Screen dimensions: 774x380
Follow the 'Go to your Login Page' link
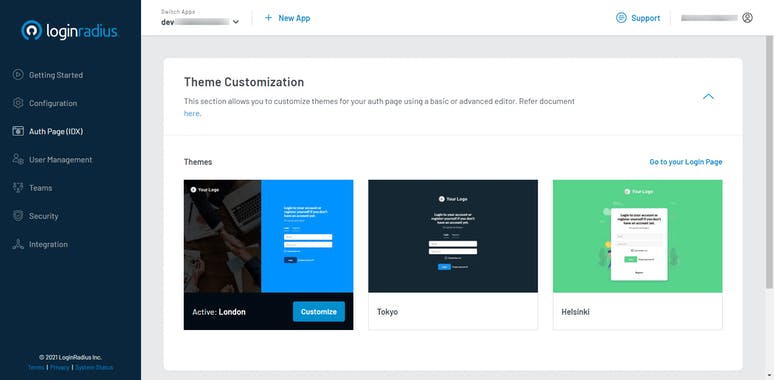[686, 162]
